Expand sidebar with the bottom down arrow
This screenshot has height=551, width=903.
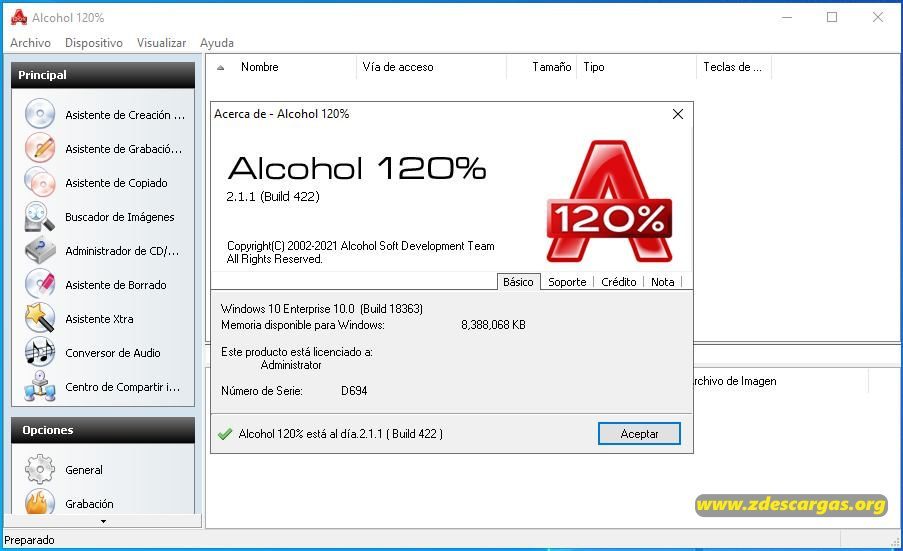(x=103, y=521)
